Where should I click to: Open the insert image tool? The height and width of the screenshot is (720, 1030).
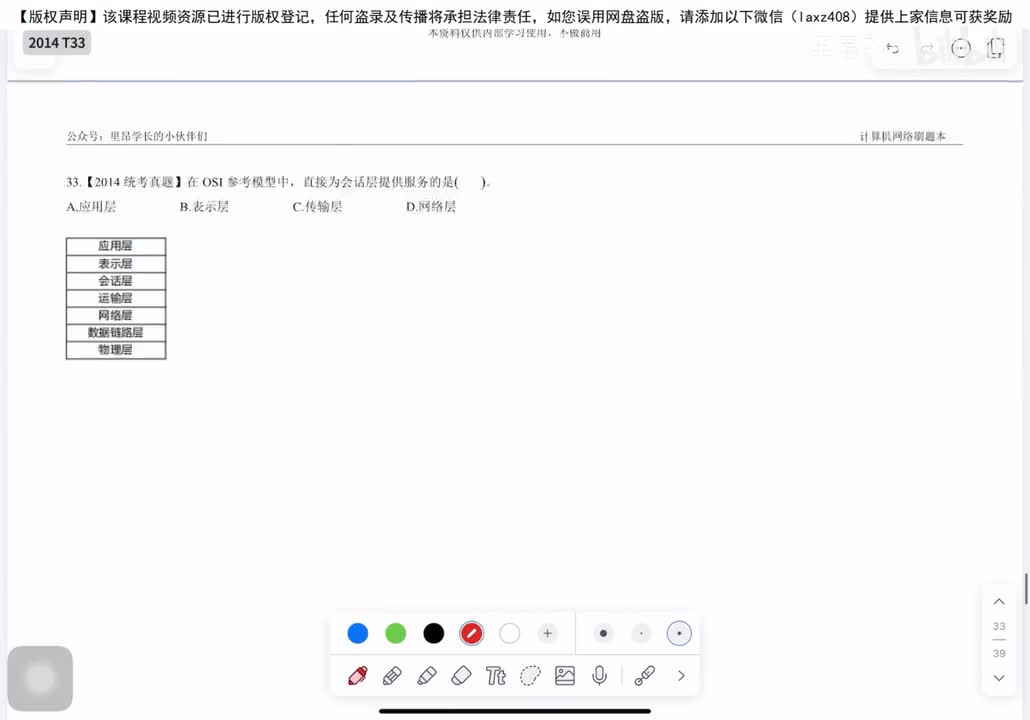point(565,675)
